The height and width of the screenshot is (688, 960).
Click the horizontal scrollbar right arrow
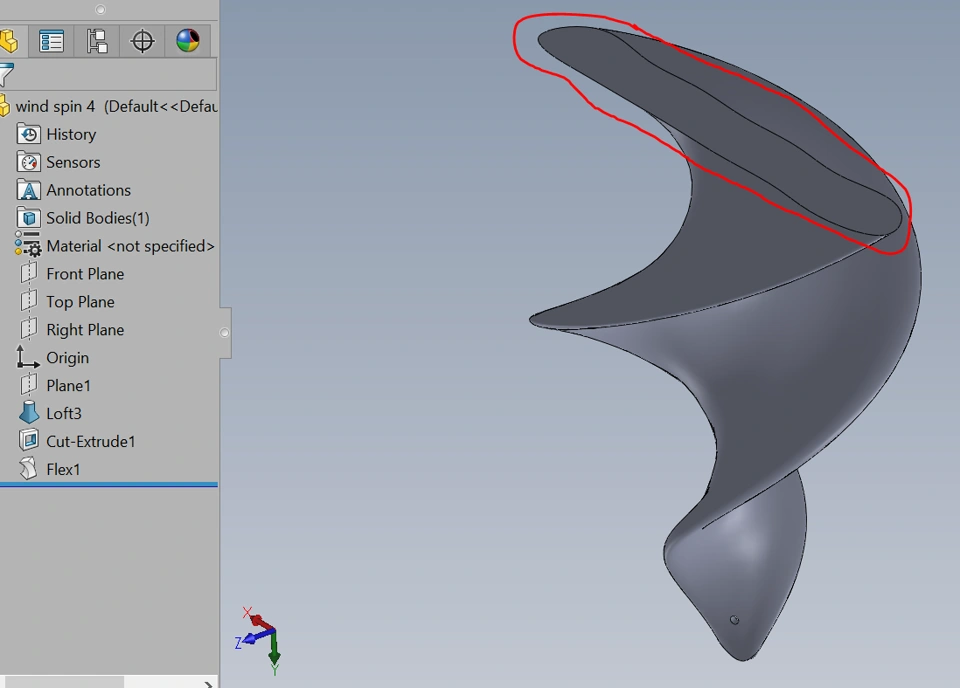point(209,684)
